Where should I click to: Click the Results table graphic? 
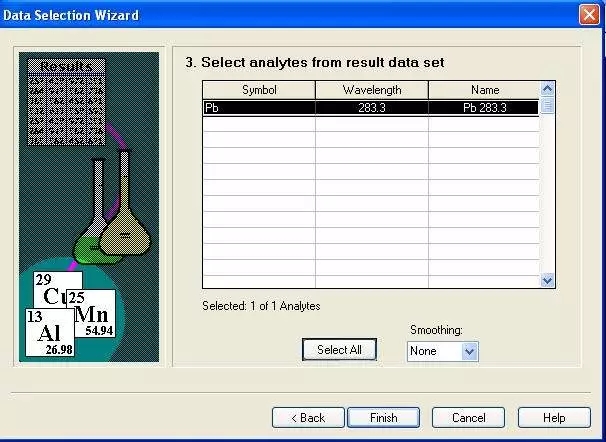pyautogui.click(x=66, y=100)
